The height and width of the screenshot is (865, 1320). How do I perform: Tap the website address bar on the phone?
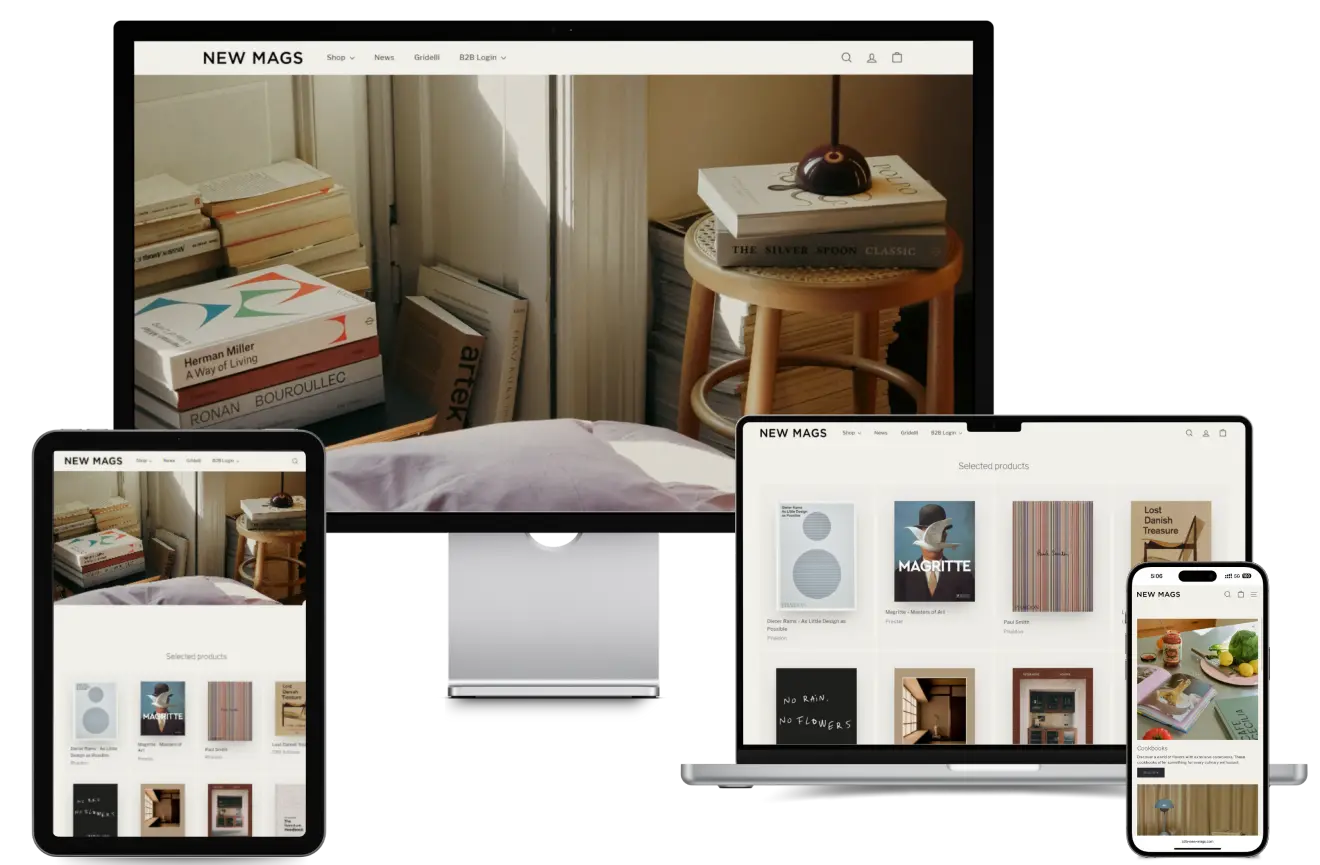pos(1197,842)
